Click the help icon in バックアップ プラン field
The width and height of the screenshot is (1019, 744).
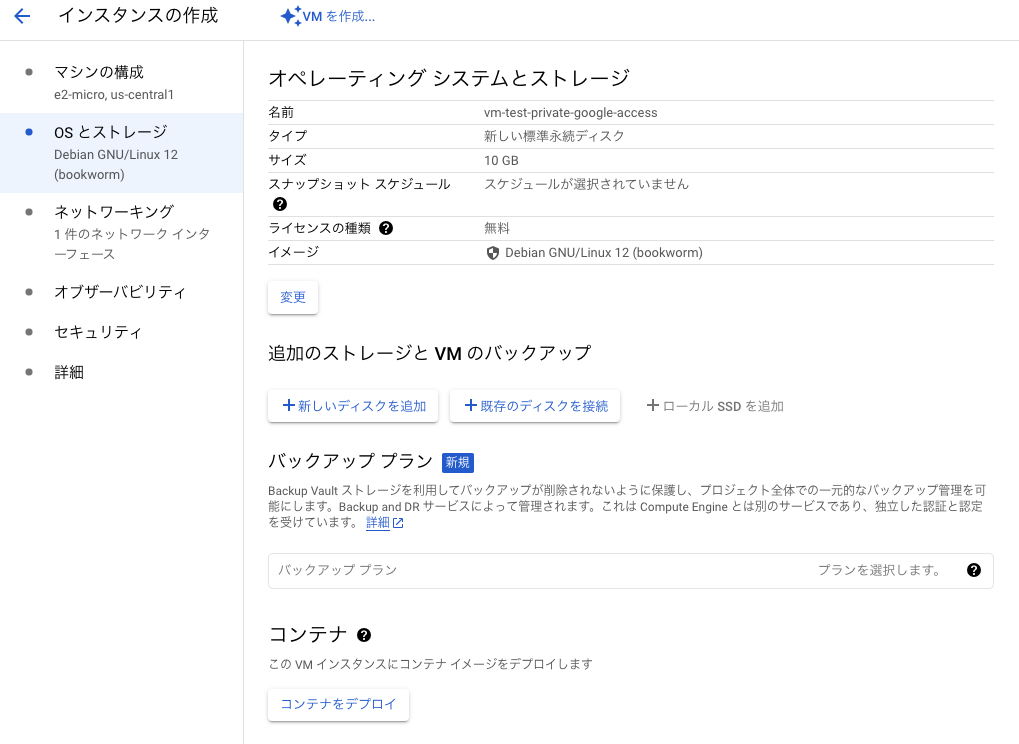(974, 570)
